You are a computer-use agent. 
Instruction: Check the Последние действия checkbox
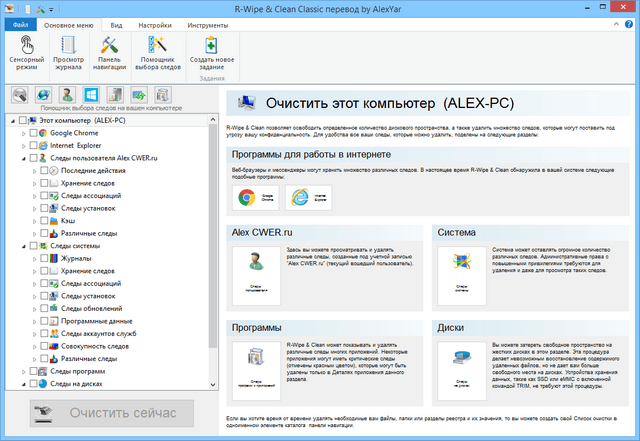[44, 171]
